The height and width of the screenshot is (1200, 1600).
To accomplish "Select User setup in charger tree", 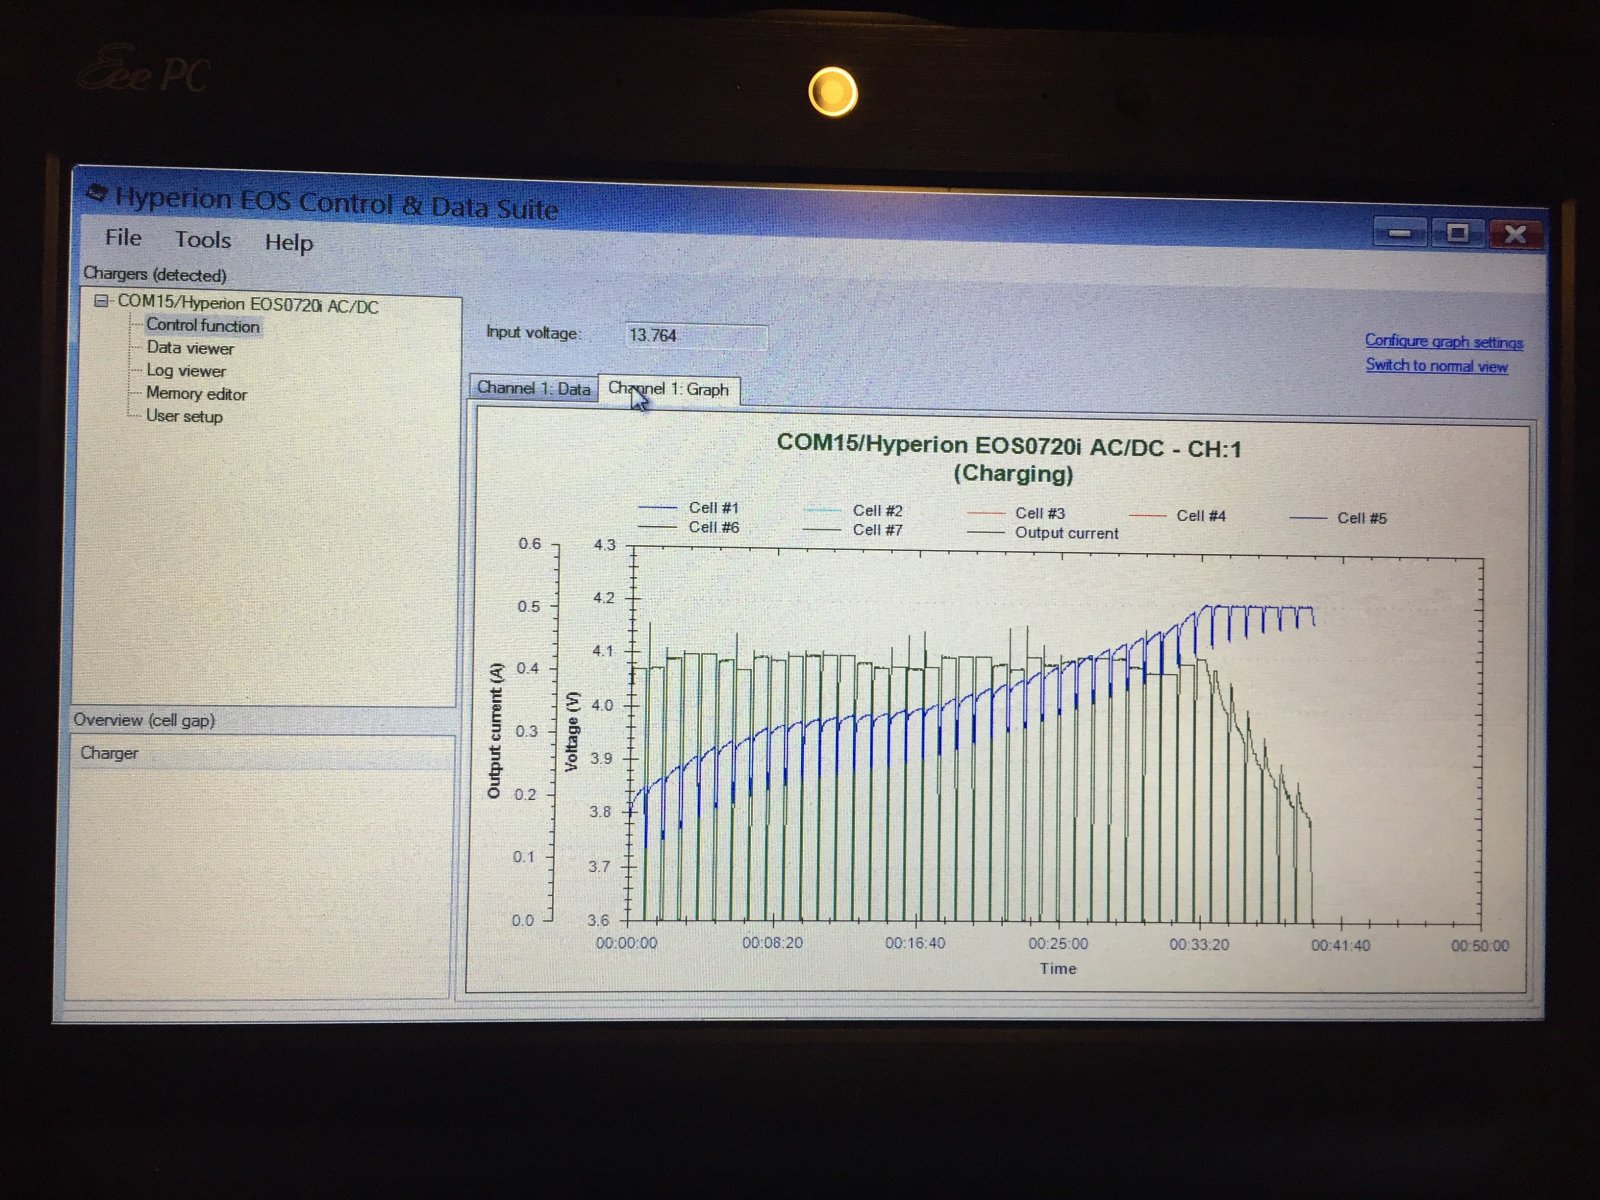I will point(184,416).
